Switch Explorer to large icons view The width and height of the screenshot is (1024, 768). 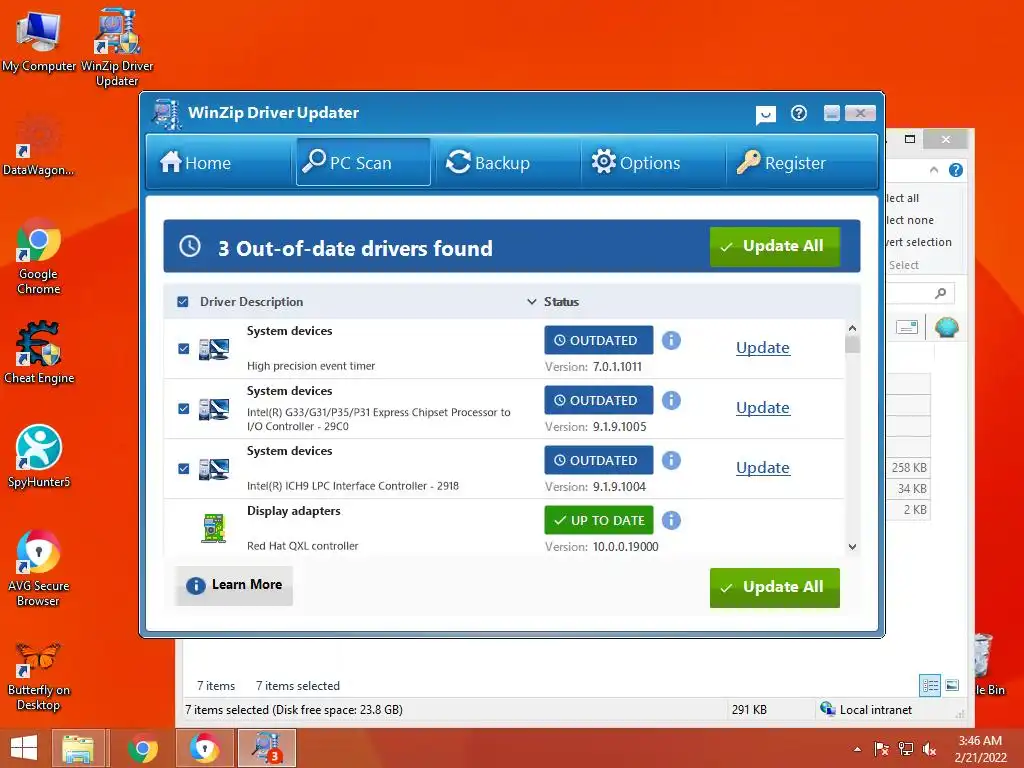(952, 685)
